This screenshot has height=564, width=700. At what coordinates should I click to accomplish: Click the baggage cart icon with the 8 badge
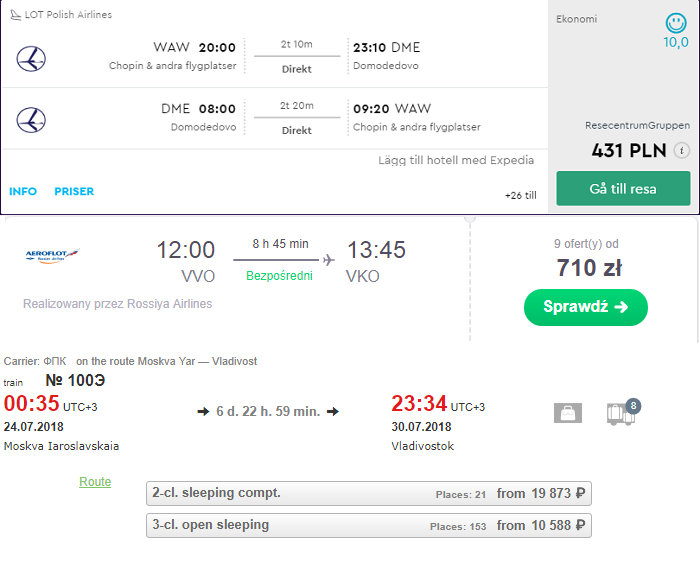[x=621, y=414]
